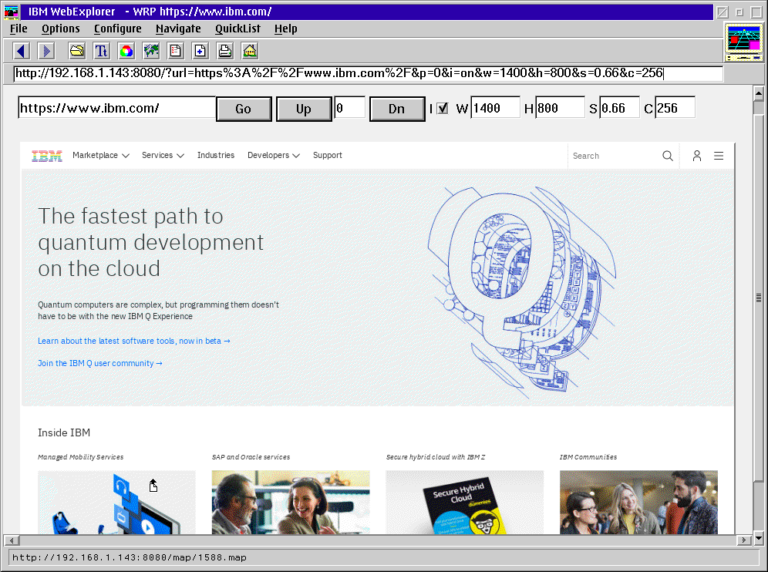
Task: Click the C colors field showing 256
Action: [675, 108]
